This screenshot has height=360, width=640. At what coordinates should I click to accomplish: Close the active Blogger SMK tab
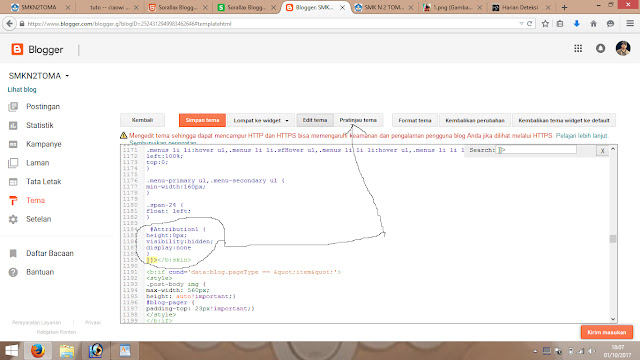tap(342, 7)
